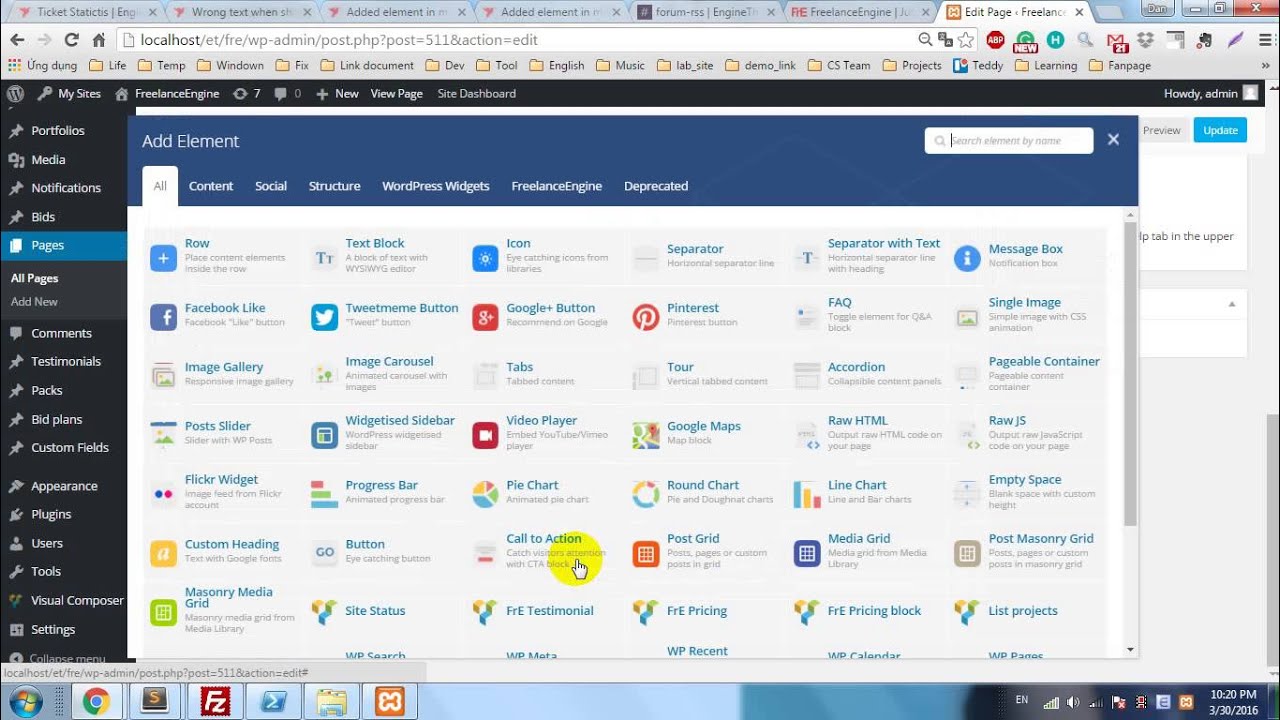This screenshot has height=720, width=1280.
Task: Choose the Media Grid element icon
Action: (x=807, y=553)
